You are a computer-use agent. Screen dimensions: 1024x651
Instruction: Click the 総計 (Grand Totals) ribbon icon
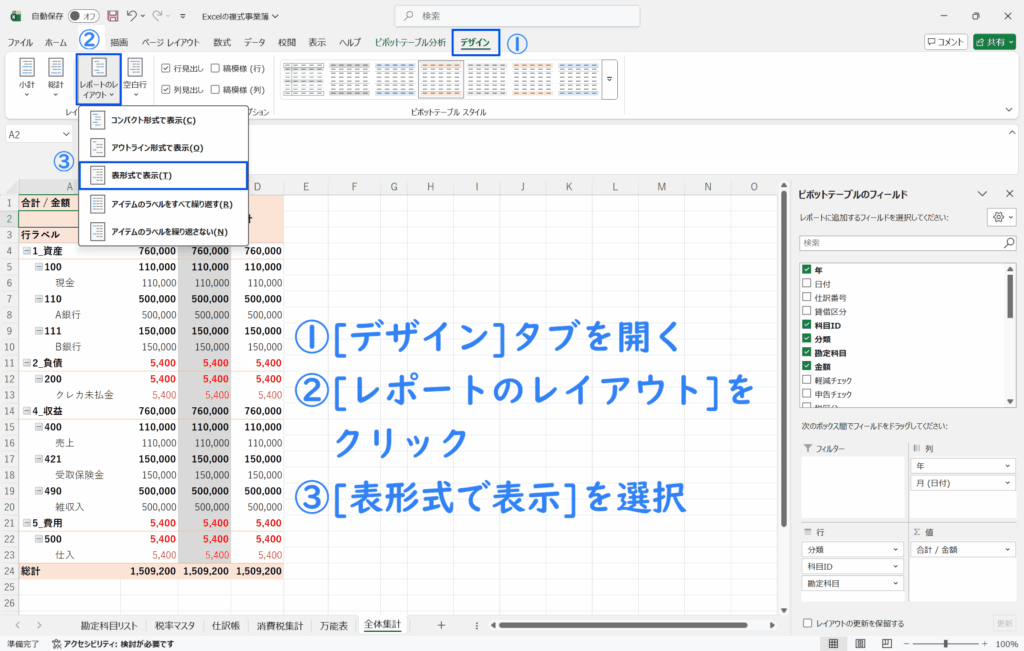point(55,75)
